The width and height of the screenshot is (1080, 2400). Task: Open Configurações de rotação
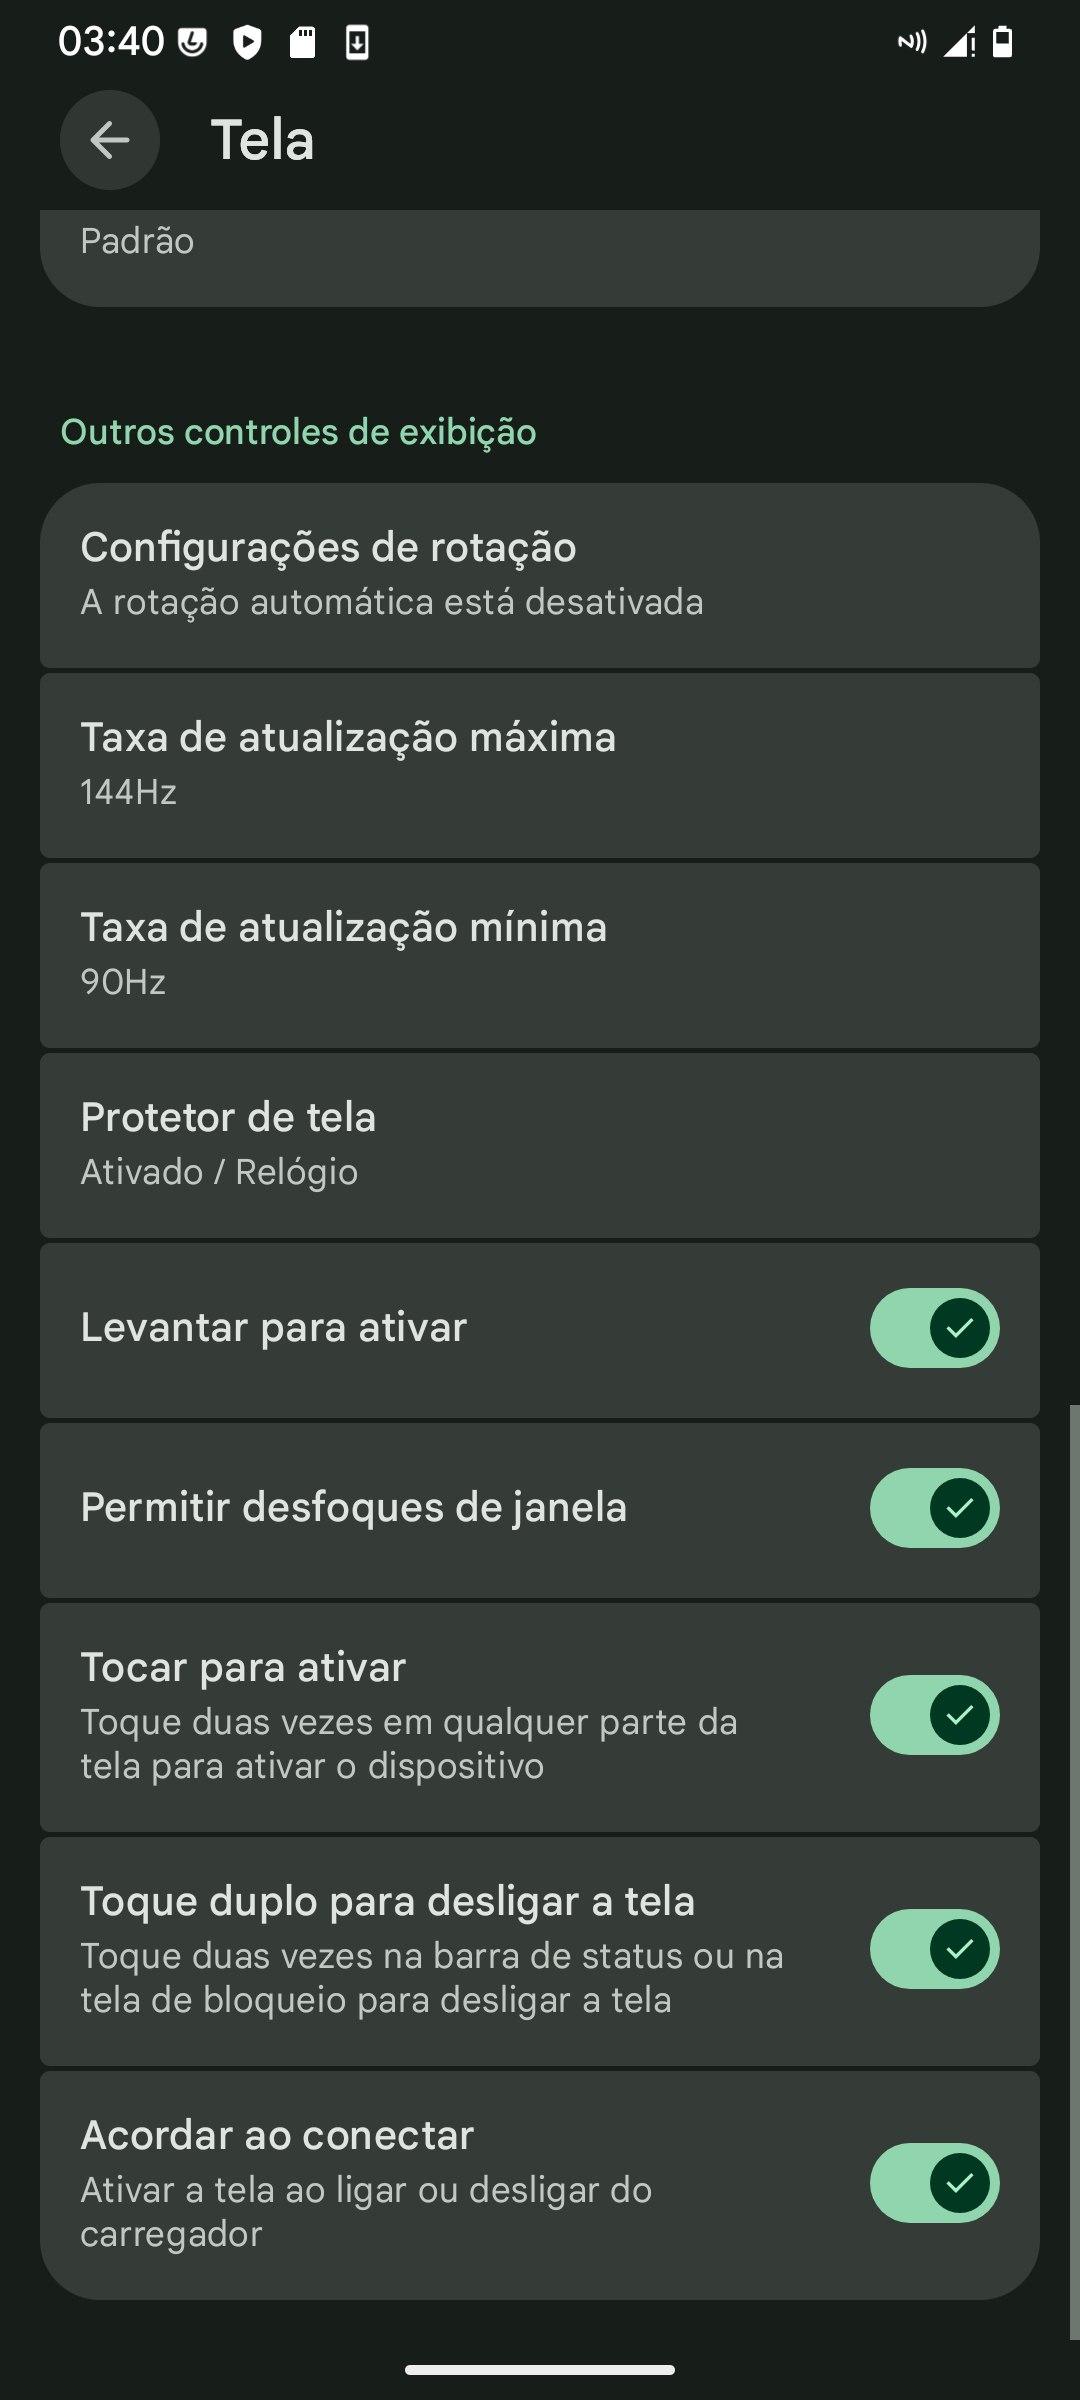(540, 574)
